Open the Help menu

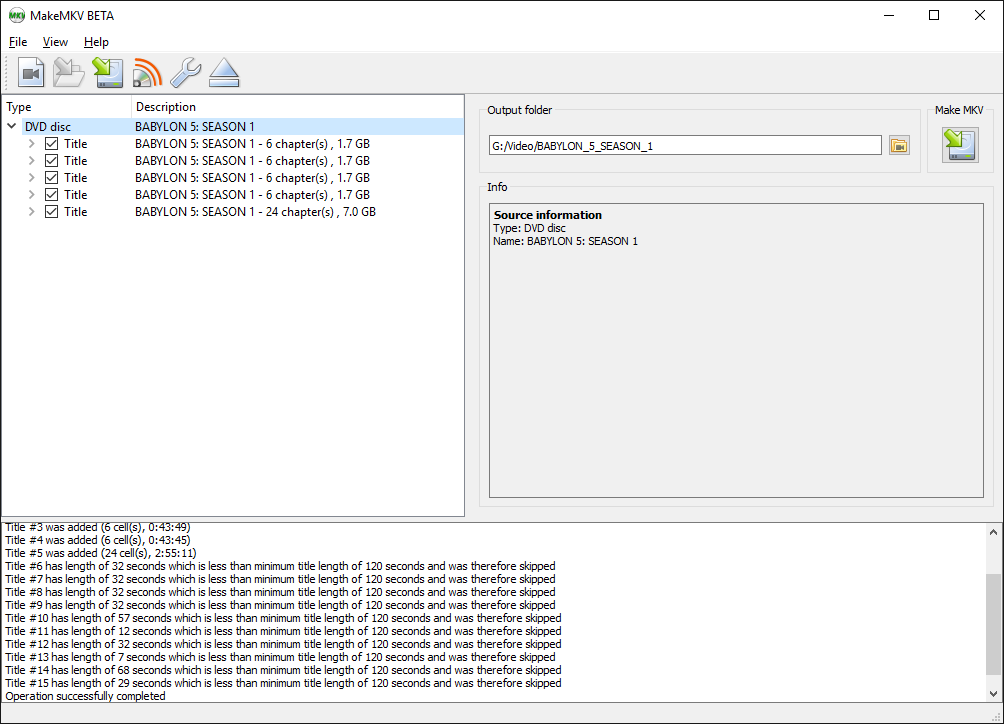click(x=96, y=42)
